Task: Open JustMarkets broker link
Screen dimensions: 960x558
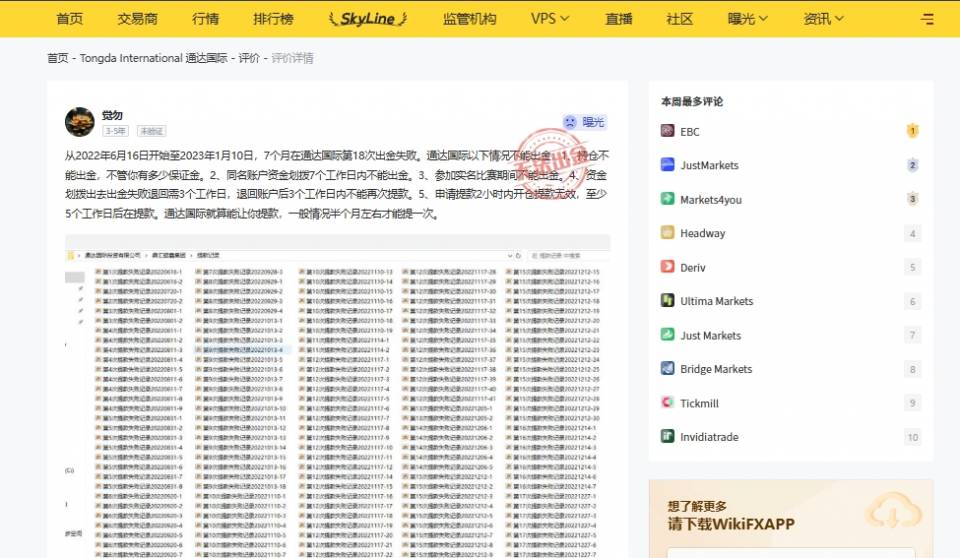Action: coord(709,165)
